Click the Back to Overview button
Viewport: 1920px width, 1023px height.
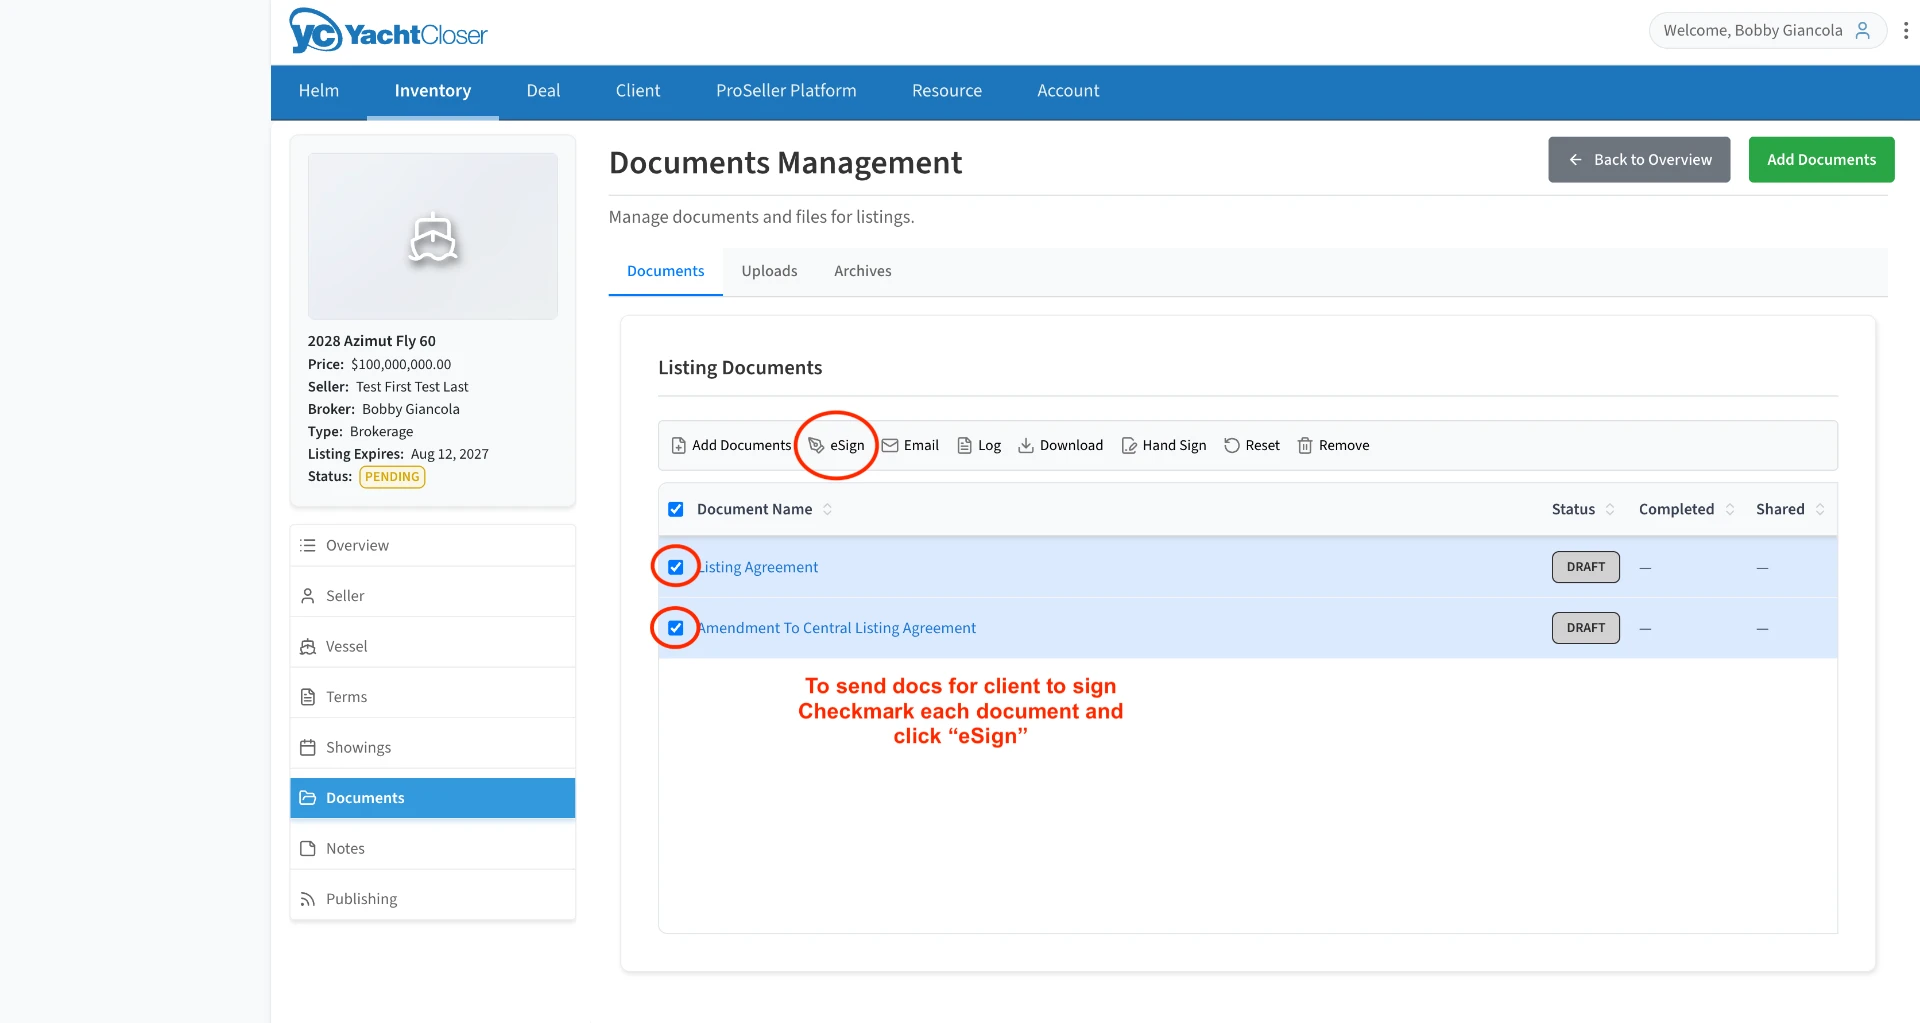1639,160
